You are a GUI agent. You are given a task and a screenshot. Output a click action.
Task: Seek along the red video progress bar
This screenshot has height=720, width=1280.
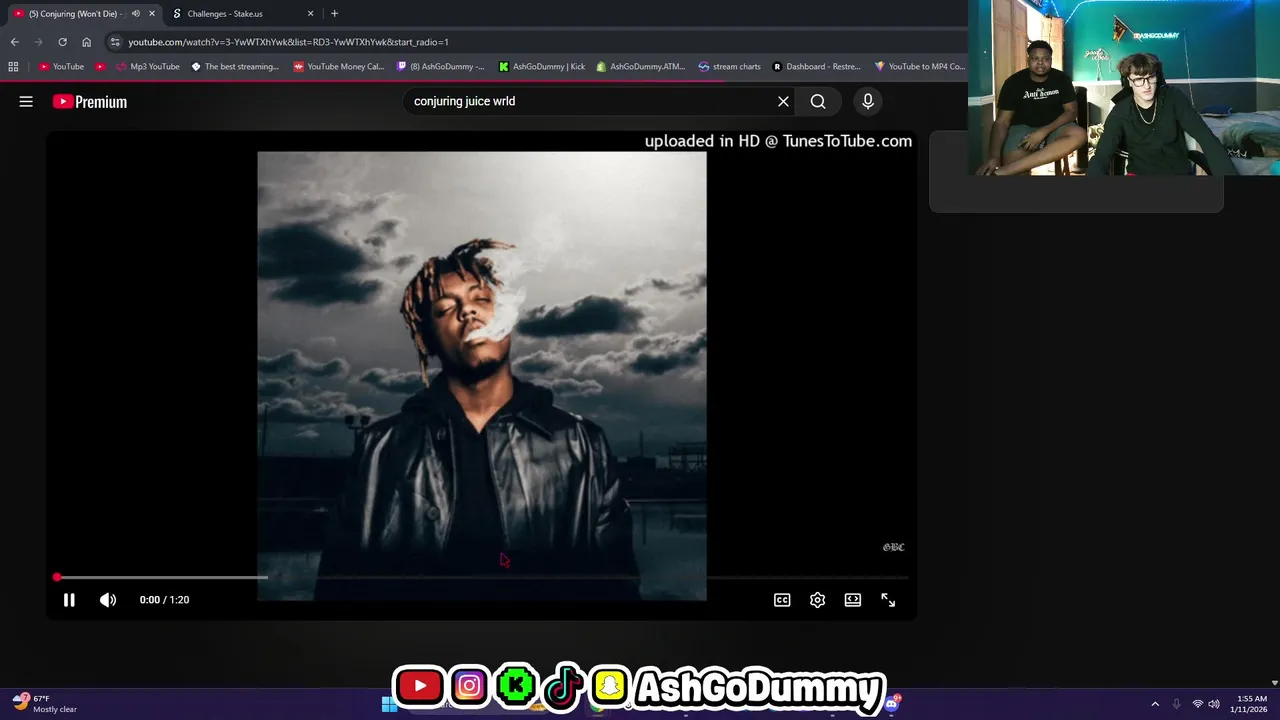pos(482,577)
